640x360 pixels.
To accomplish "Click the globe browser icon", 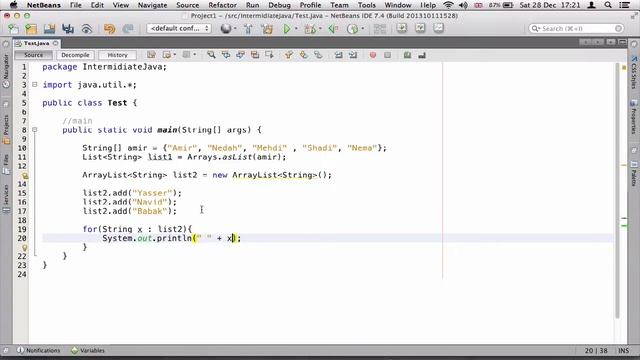I will 226,29.
